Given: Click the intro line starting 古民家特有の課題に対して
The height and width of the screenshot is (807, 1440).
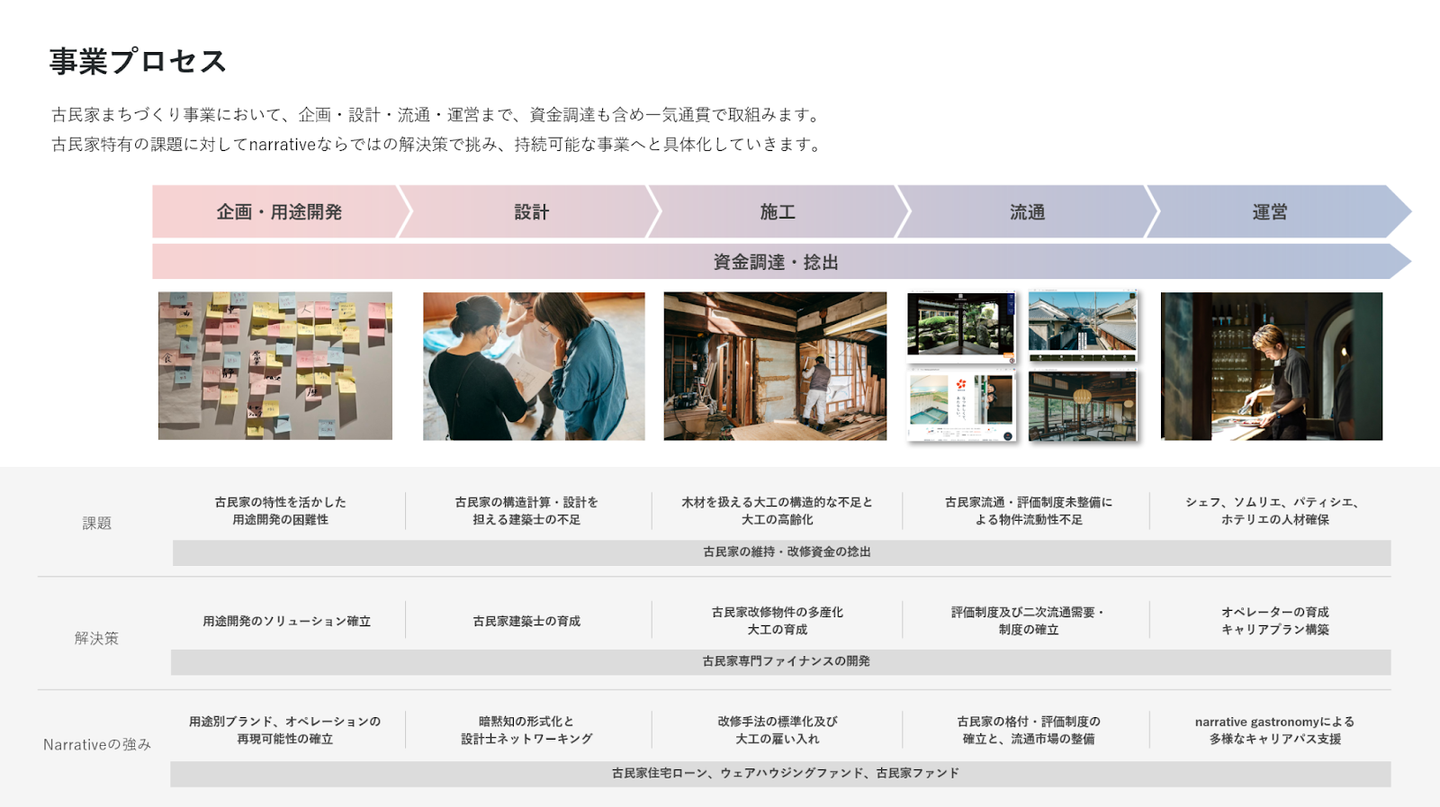Looking at the screenshot, I should 436,145.
